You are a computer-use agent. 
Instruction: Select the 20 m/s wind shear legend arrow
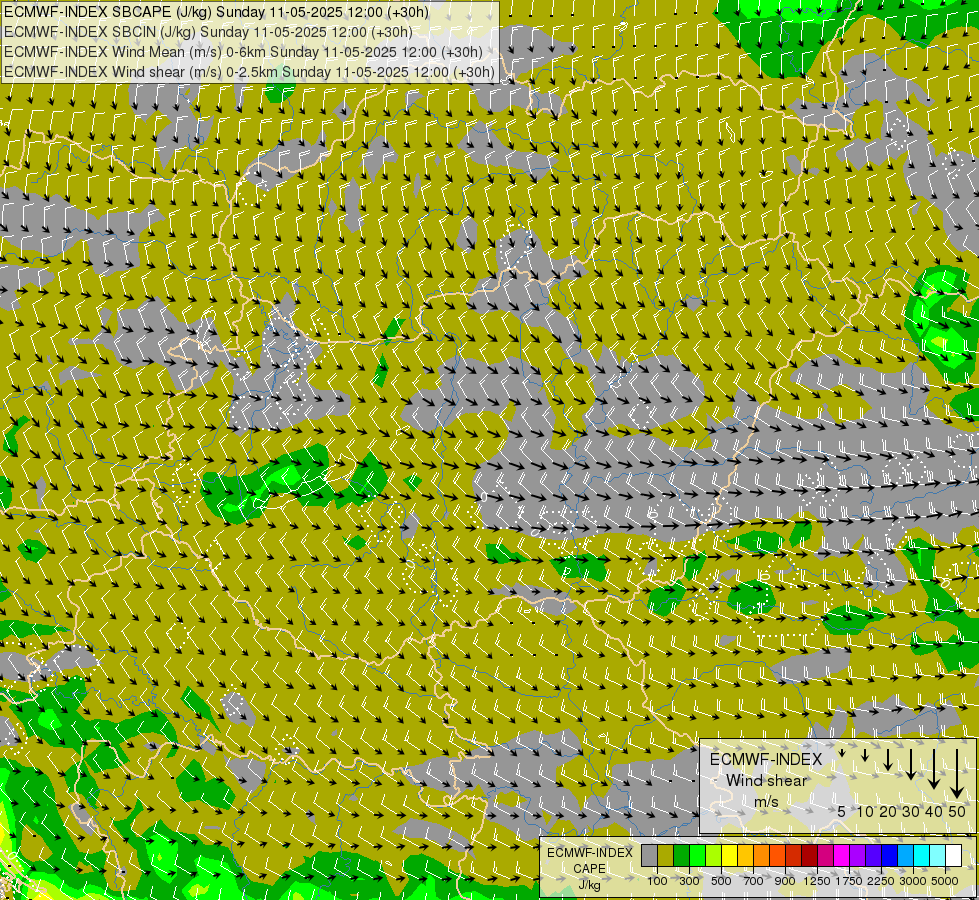tap(888, 759)
